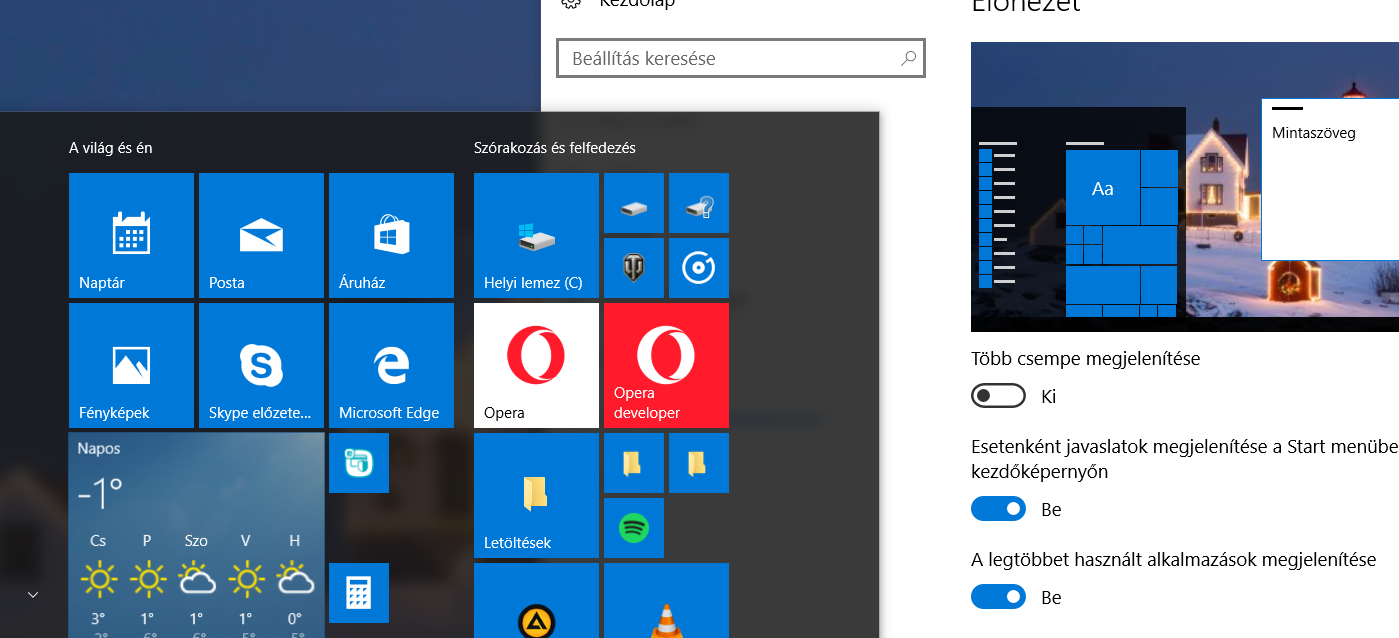Open the Posta mail tile
The height and width of the screenshot is (638, 1399).
coord(261,235)
